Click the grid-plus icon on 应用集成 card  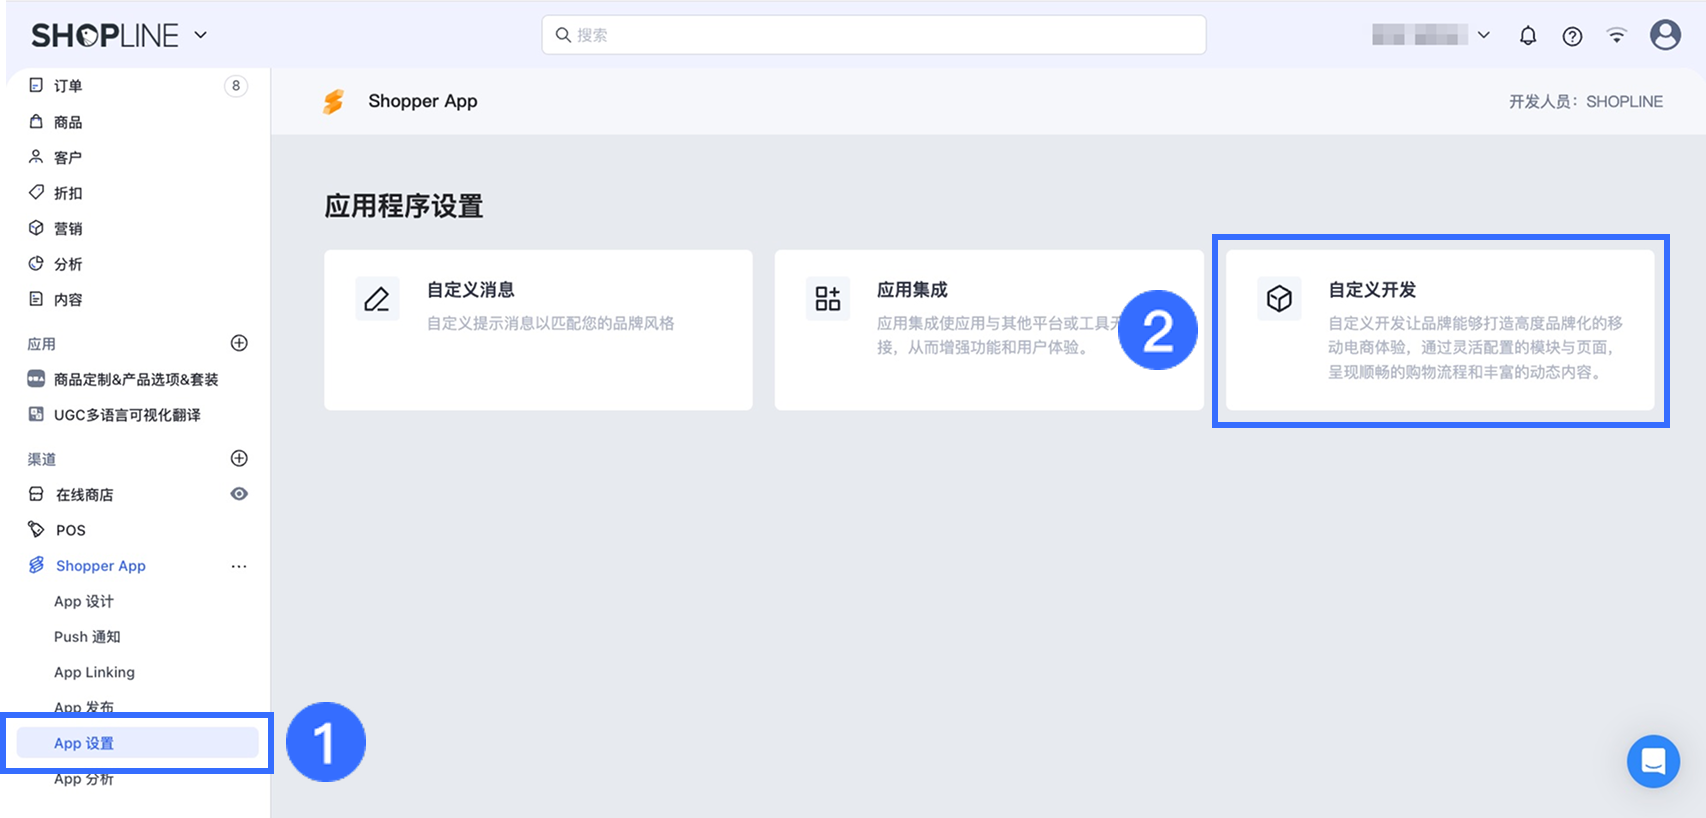click(828, 298)
